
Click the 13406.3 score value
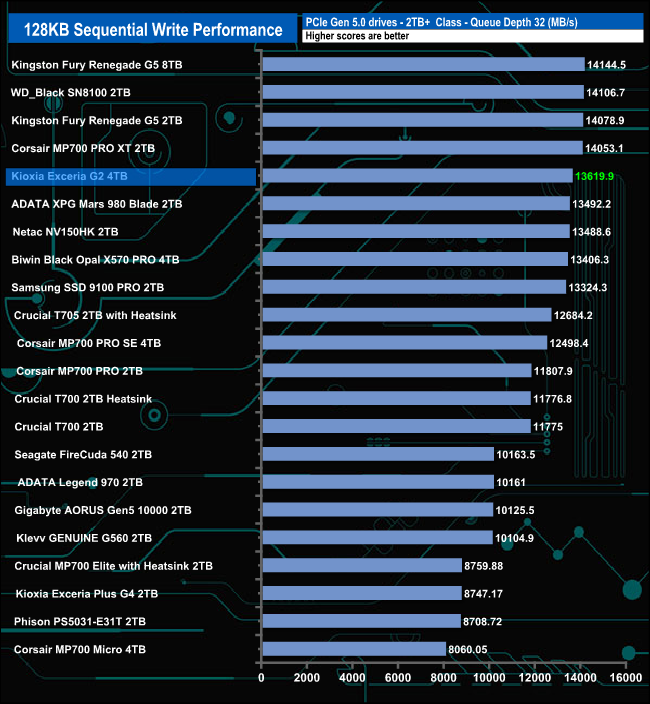pyautogui.click(x=590, y=260)
